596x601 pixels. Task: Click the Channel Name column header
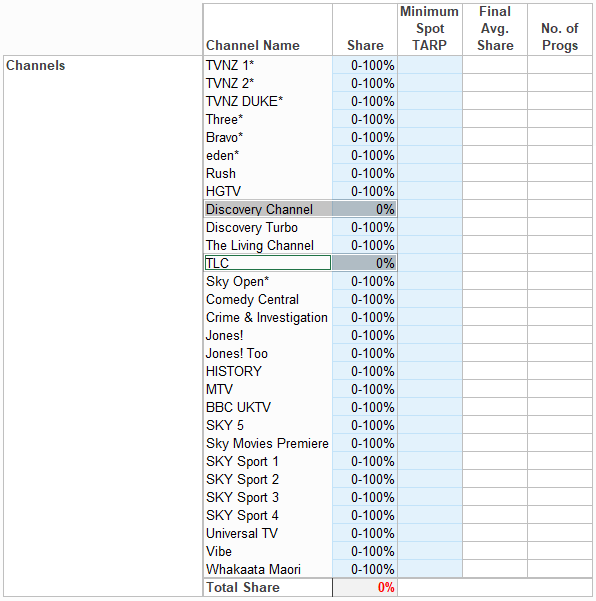coord(268,30)
